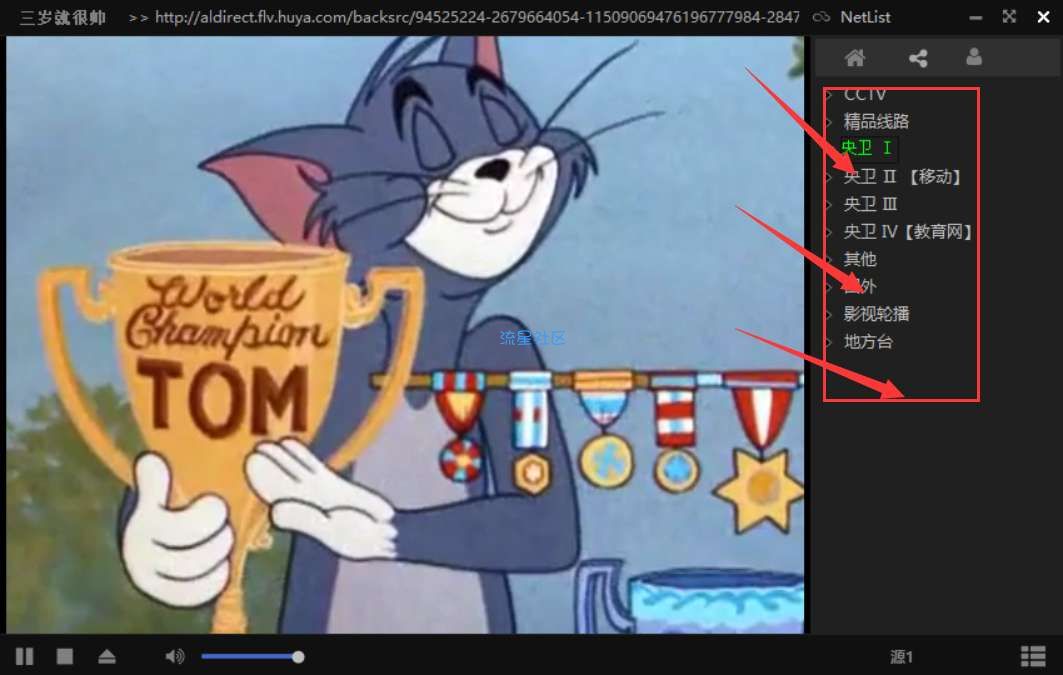Open the NetList label
Viewport: 1063px width, 675px height.
865,17
